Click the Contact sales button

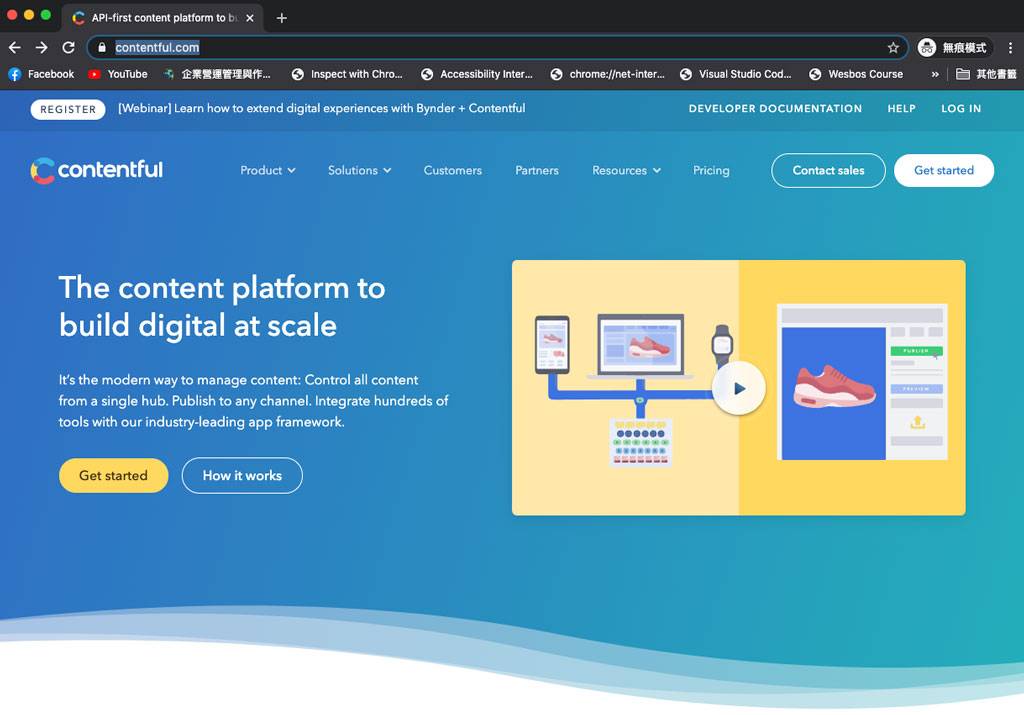828,170
